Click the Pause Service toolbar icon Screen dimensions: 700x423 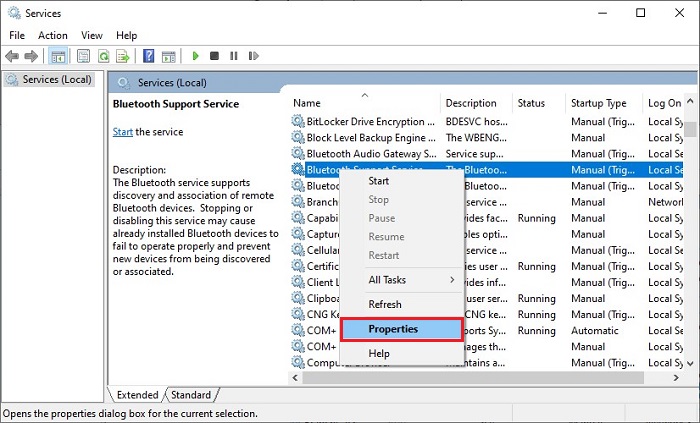233,56
